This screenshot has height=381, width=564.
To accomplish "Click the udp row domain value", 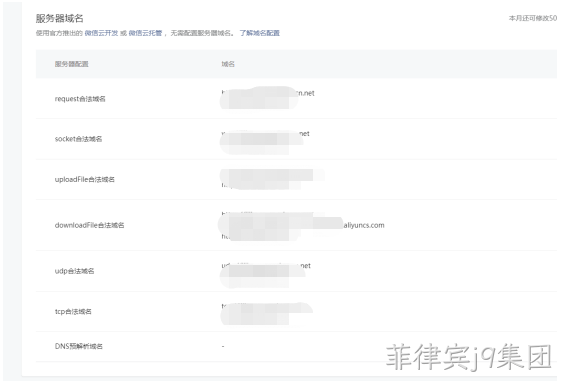I will click(266, 266).
